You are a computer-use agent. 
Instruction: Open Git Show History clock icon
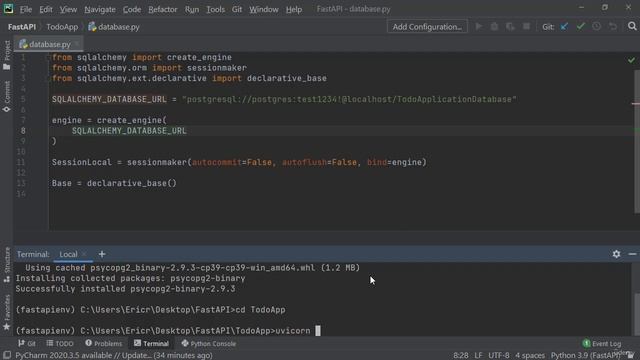point(597,27)
